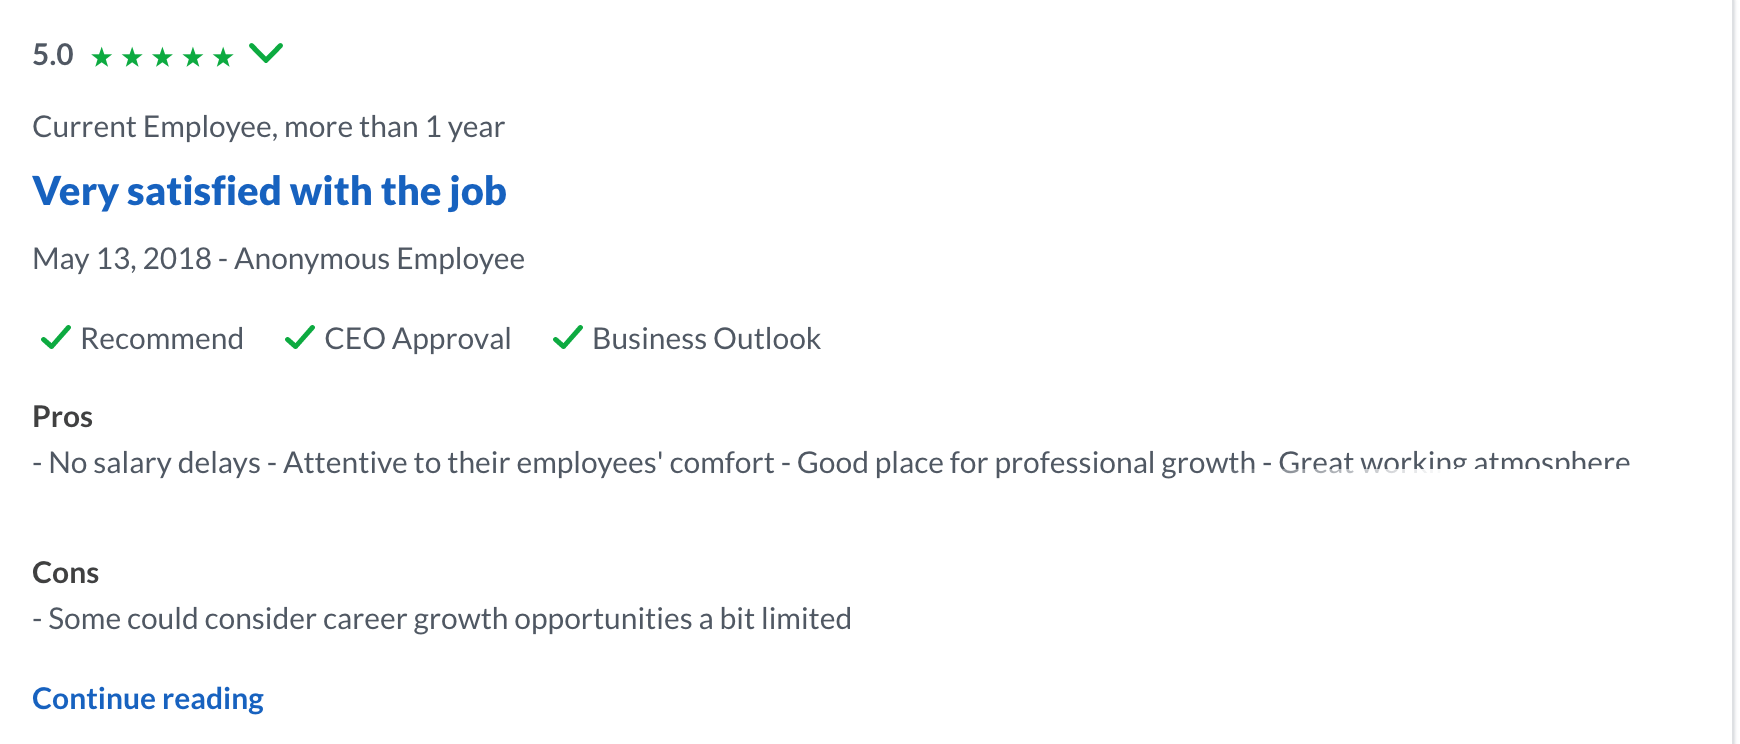Click the green checkmark beside Business Outlook

567,338
